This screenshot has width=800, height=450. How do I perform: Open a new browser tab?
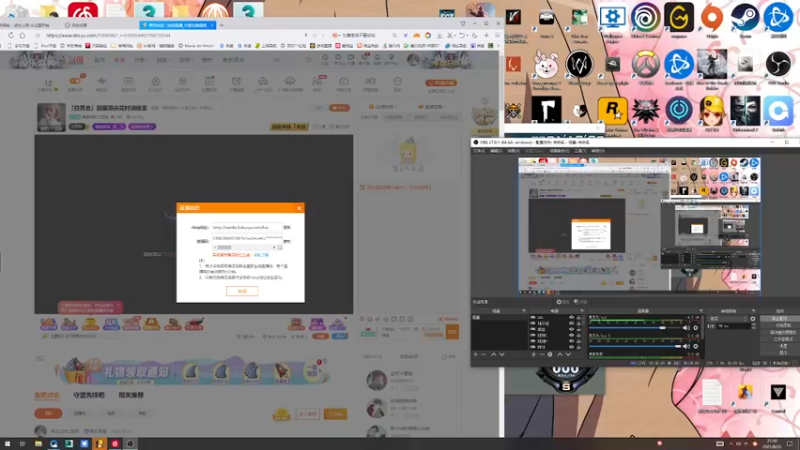tap(221, 24)
